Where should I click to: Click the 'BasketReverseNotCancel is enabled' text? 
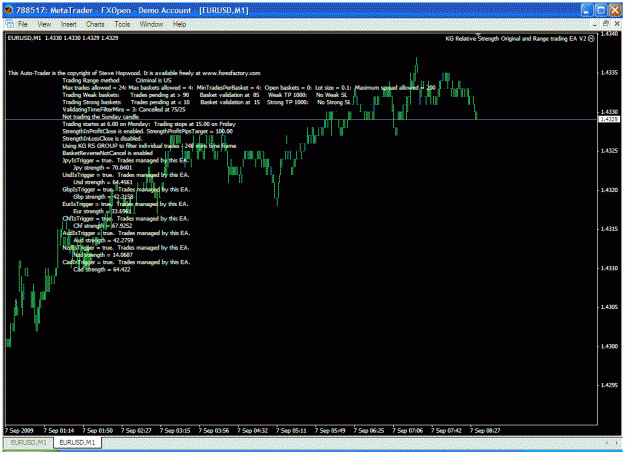(x=107, y=153)
